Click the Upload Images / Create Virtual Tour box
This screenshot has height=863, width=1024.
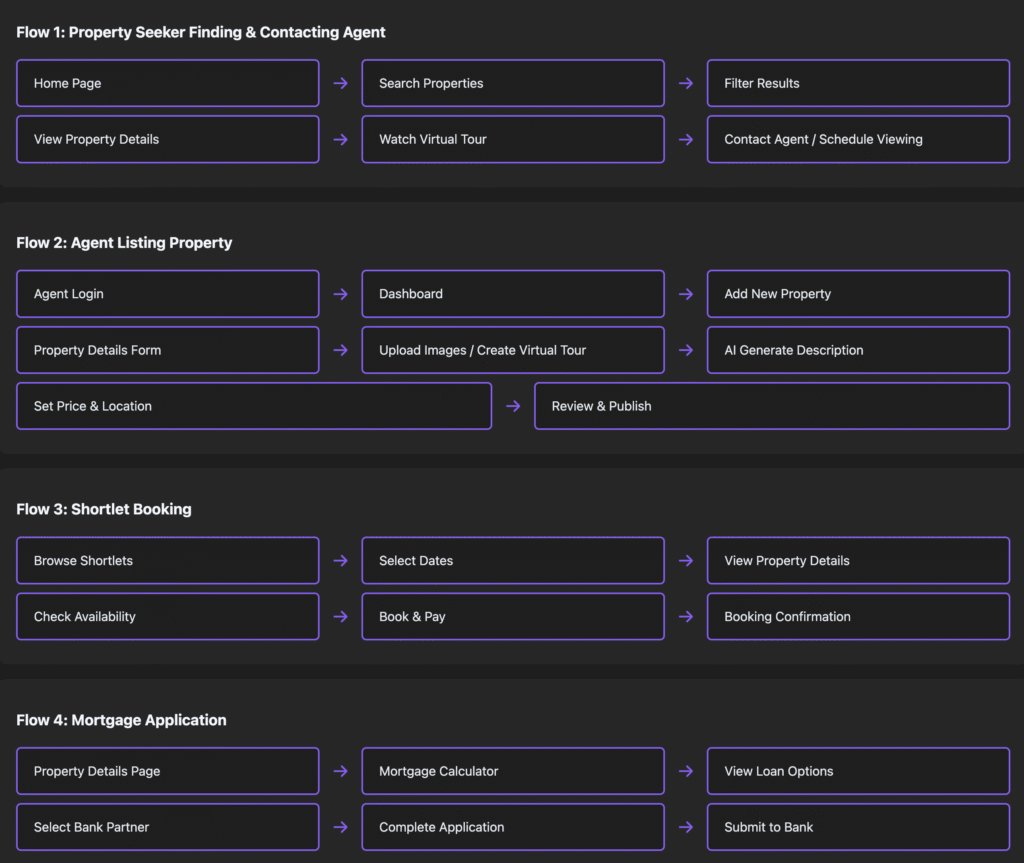513,350
